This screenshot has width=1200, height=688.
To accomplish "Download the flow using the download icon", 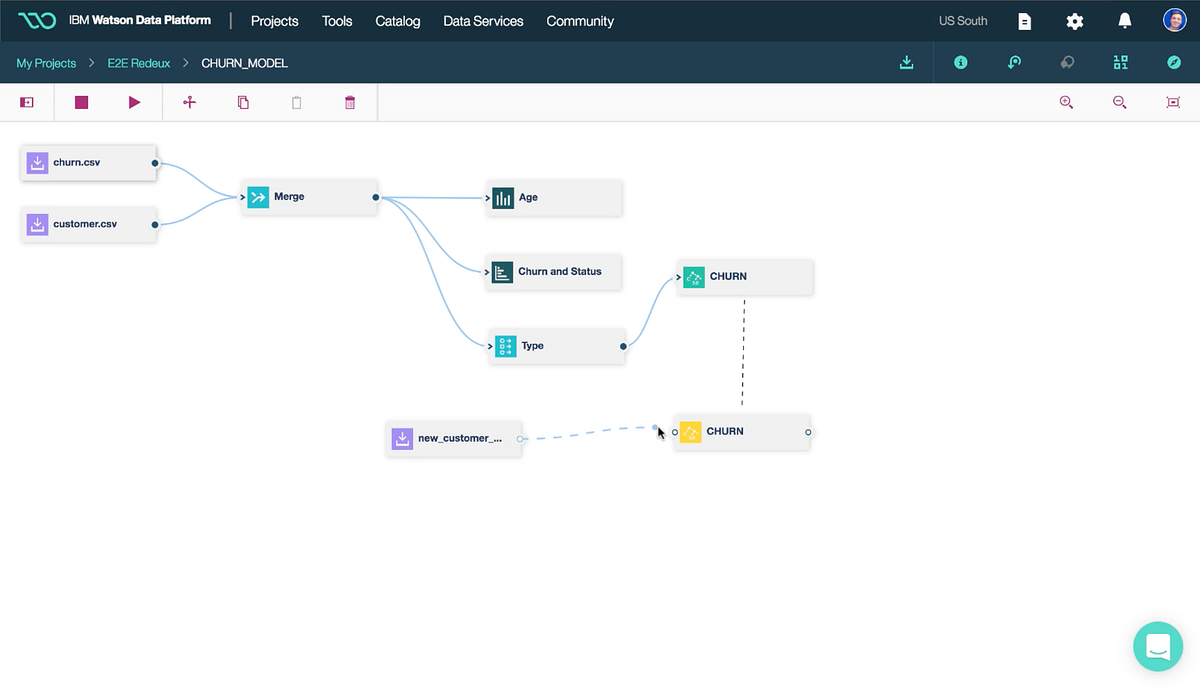I will [906, 62].
